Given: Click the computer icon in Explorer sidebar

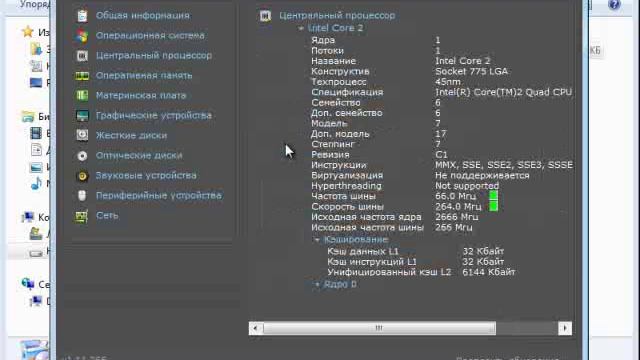Looking at the screenshot, I should (x=28, y=217).
